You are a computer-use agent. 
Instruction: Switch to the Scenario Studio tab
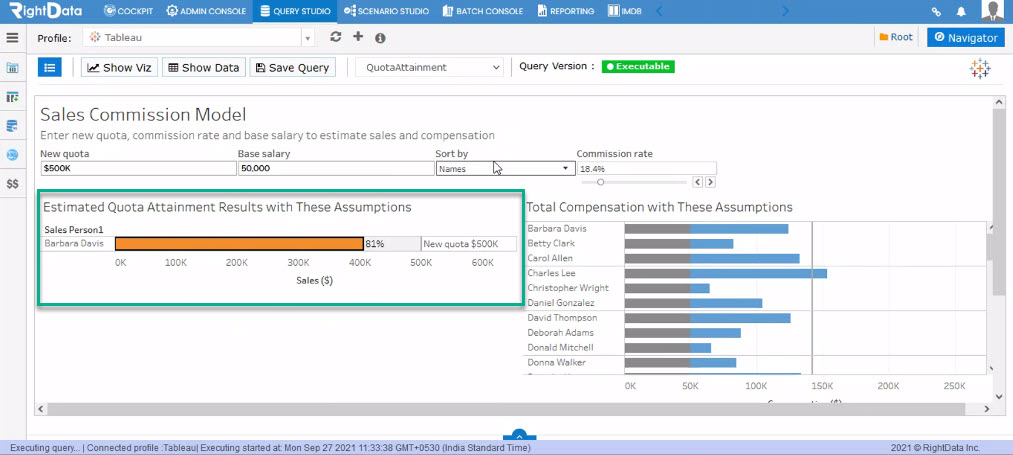coord(386,11)
